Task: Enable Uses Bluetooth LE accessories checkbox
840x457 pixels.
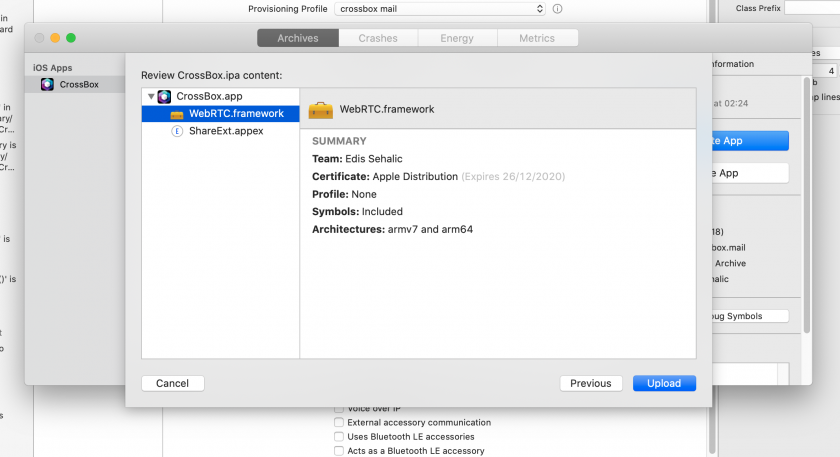Action: [x=339, y=437]
